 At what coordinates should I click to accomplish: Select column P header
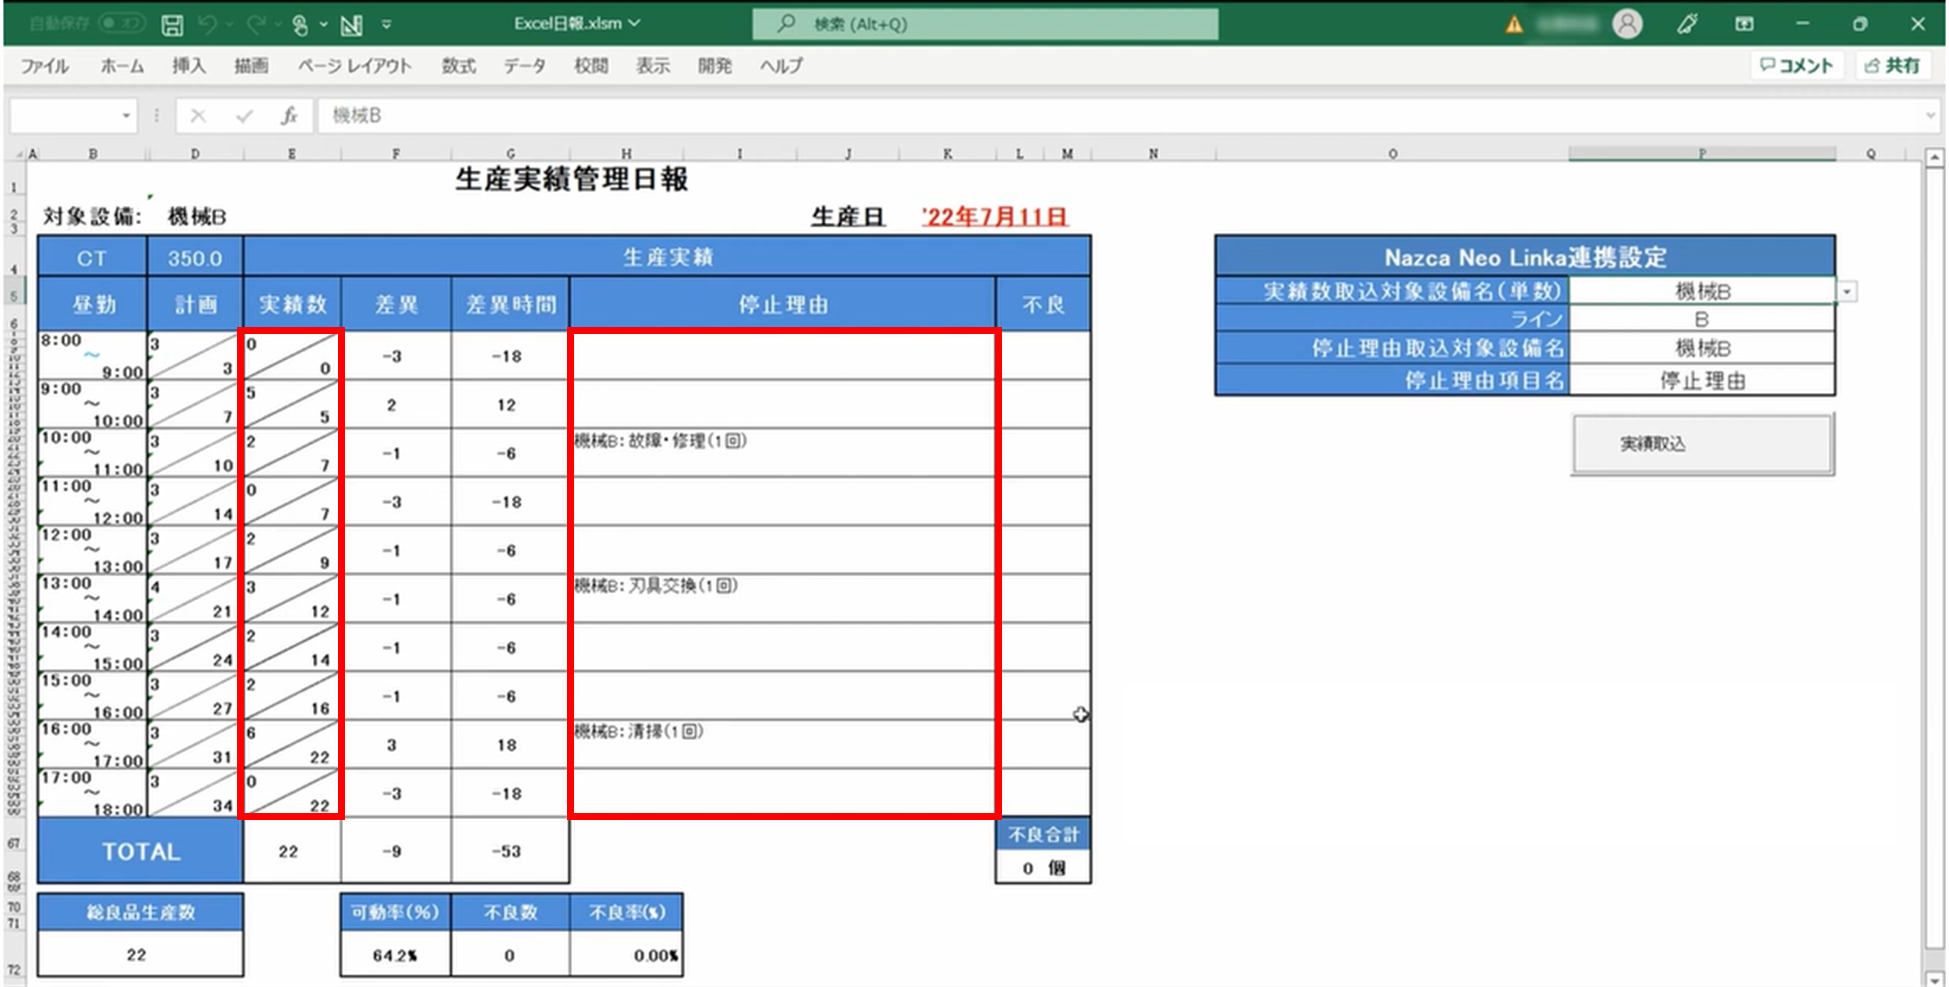tap(1702, 154)
